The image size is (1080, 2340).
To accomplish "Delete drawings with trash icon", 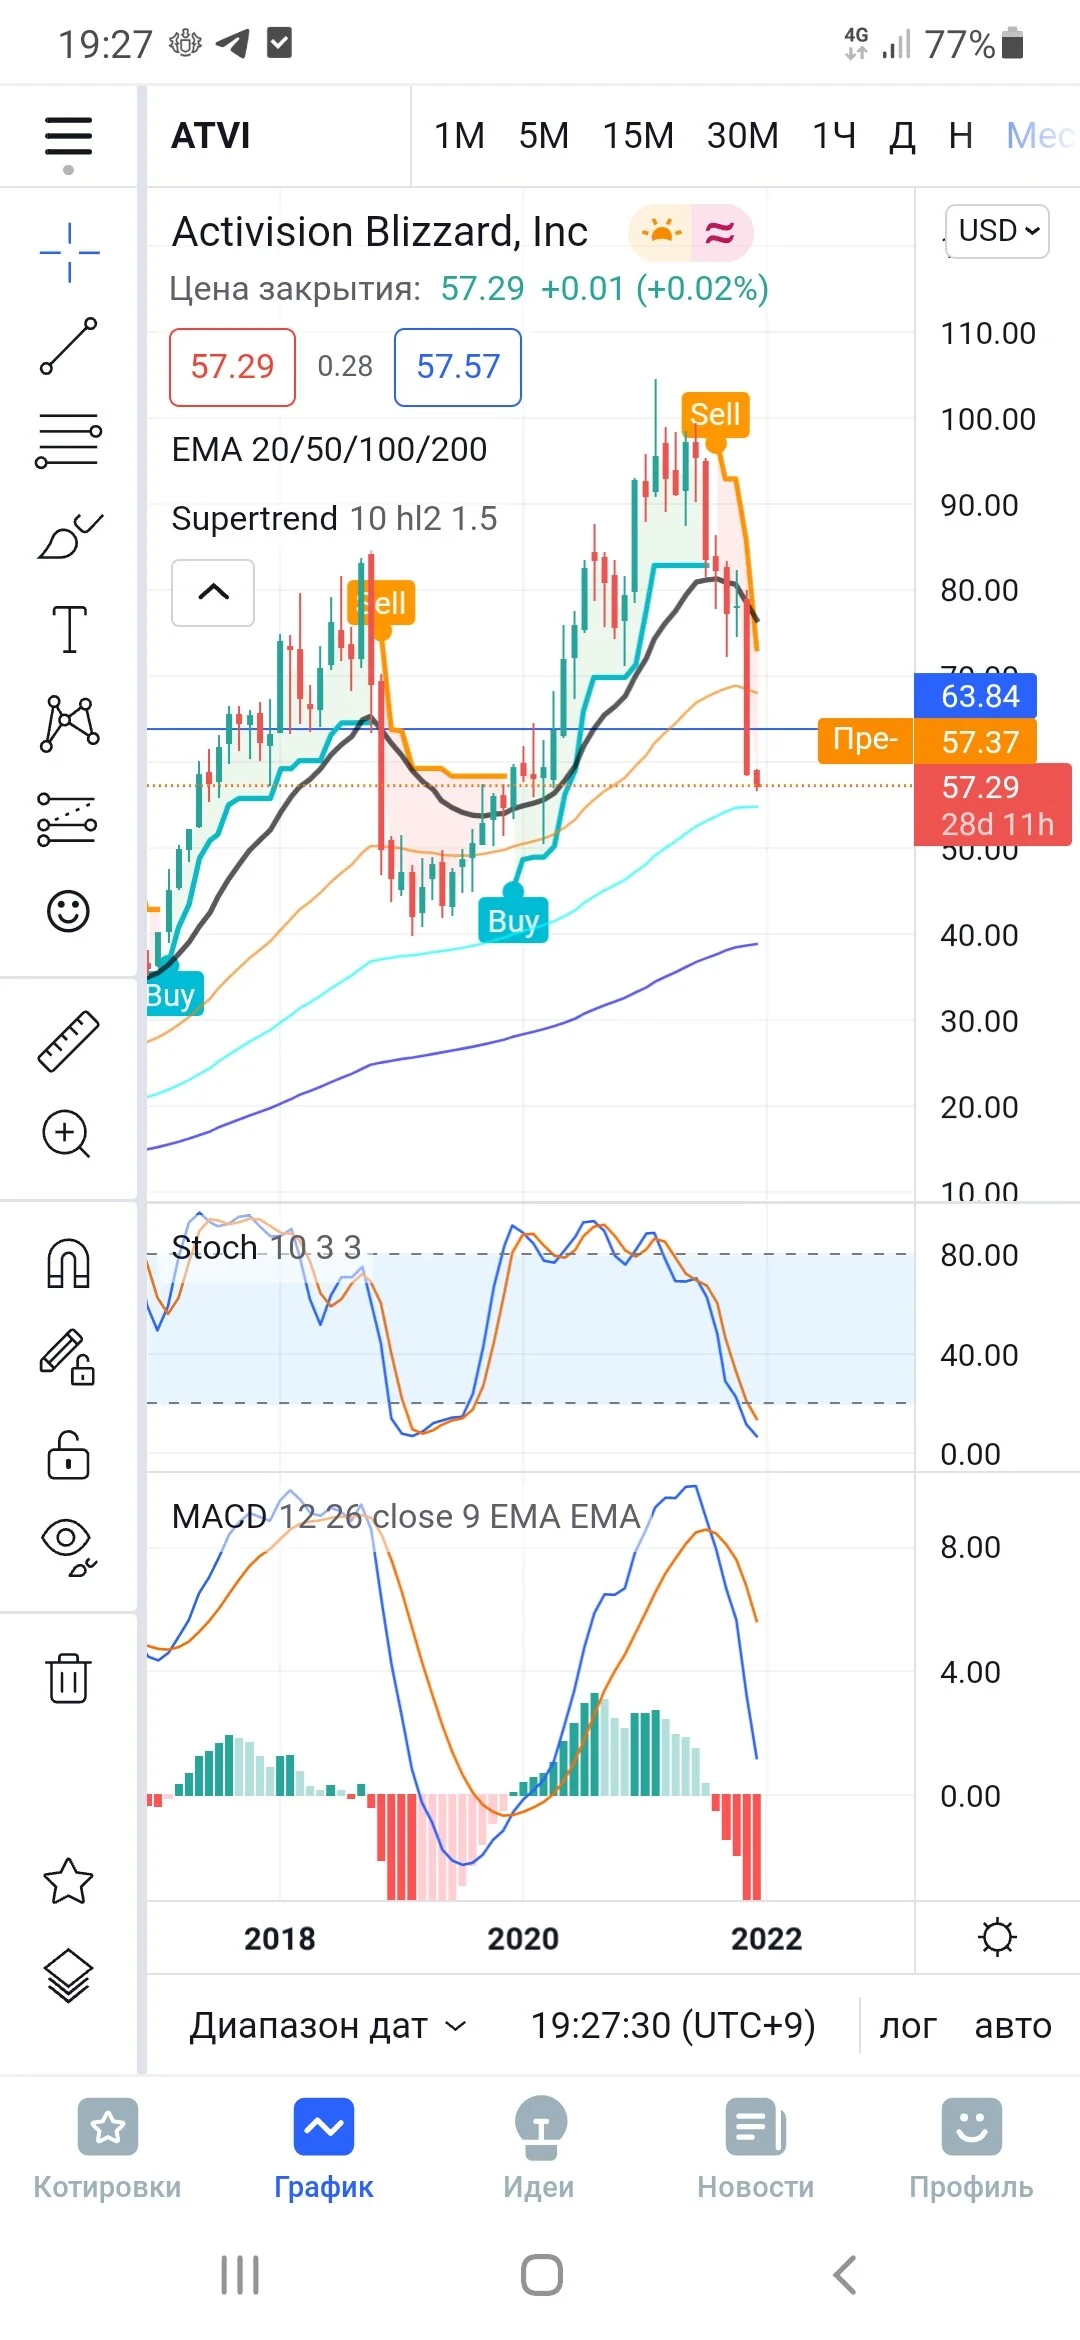I will click(x=68, y=1677).
